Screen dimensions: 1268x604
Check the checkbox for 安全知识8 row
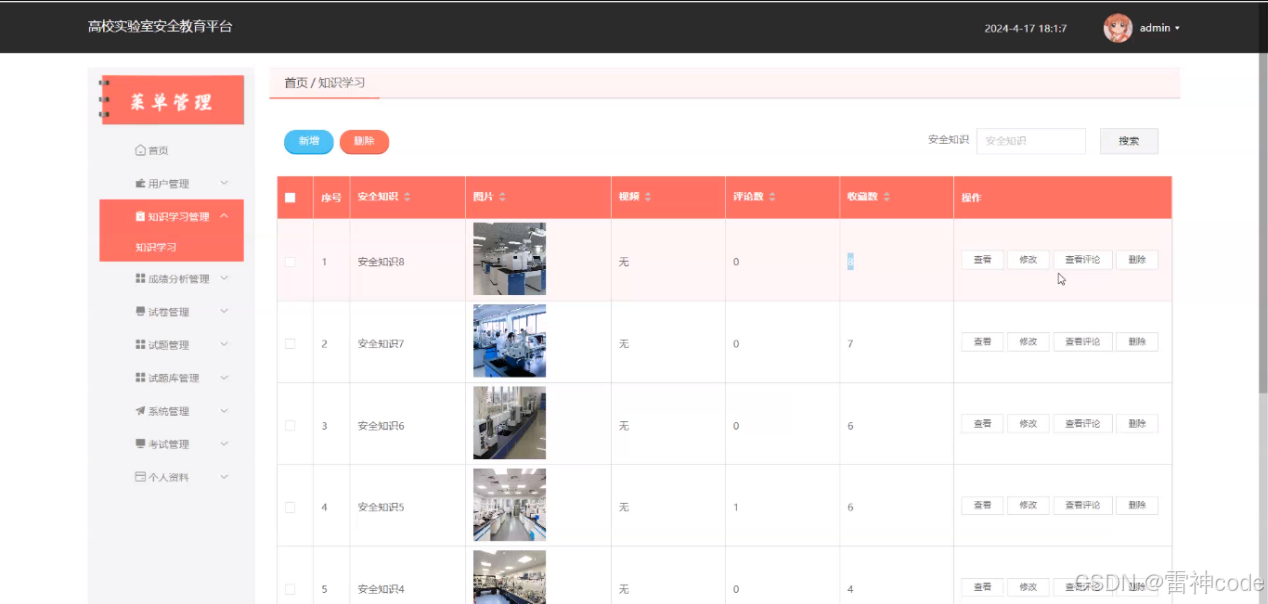[x=291, y=259]
